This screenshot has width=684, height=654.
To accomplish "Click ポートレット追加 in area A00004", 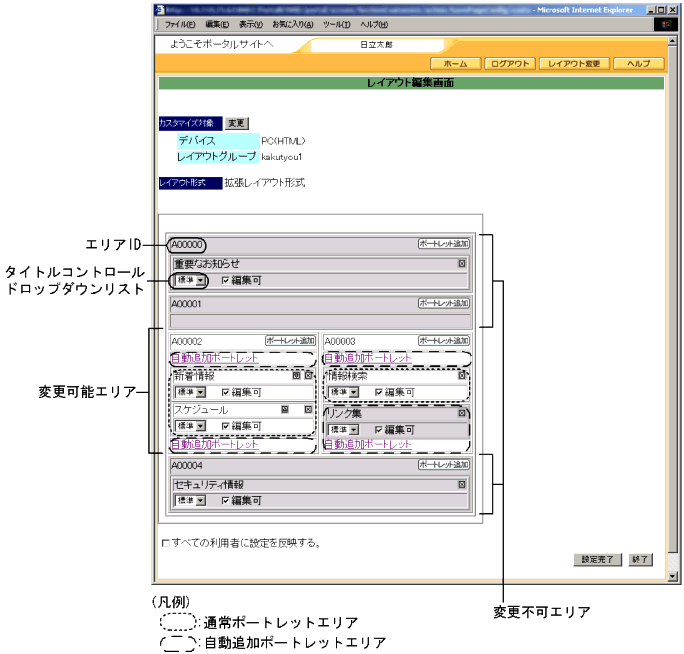I will tap(444, 464).
